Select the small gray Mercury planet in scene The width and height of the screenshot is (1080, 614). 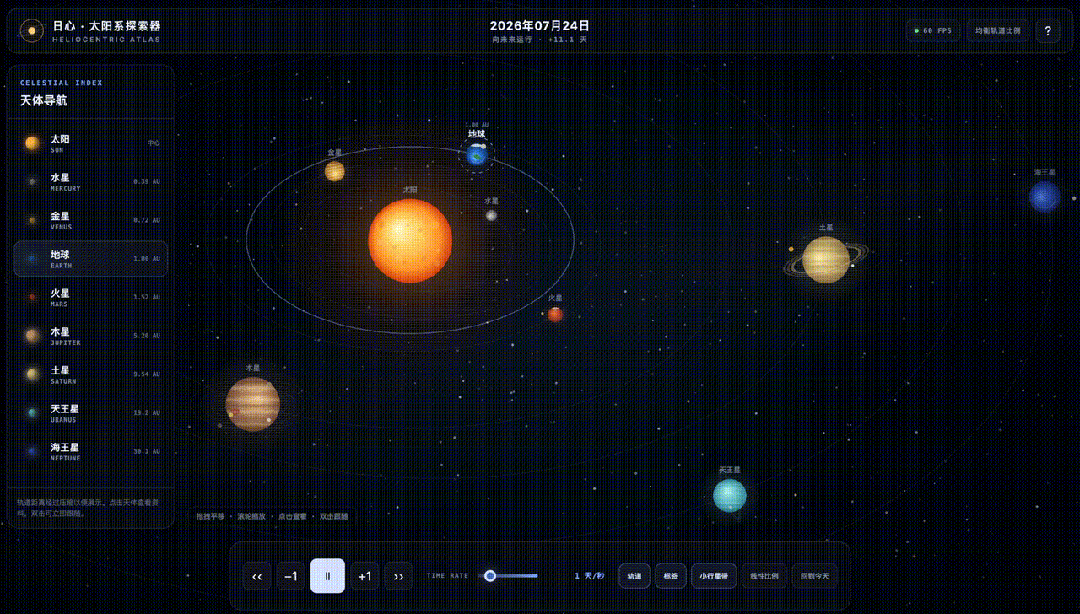point(491,216)
